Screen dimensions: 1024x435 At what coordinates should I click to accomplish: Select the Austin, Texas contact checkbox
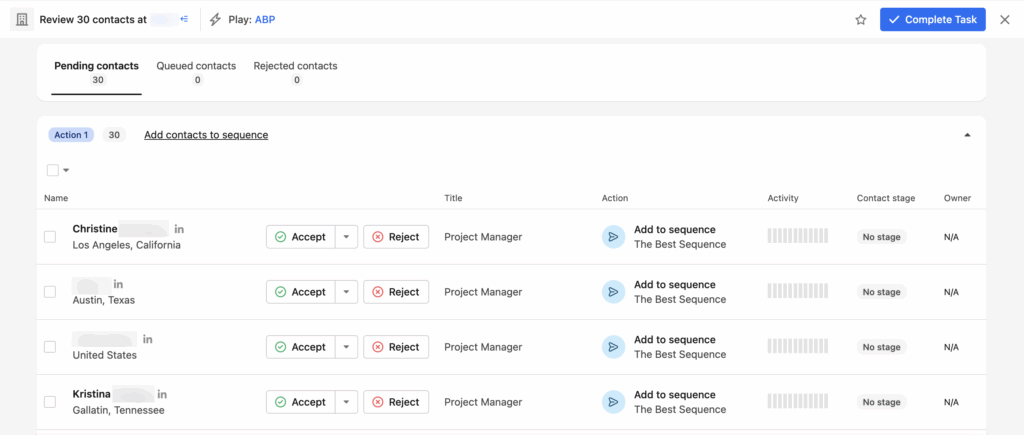[50, 292]
